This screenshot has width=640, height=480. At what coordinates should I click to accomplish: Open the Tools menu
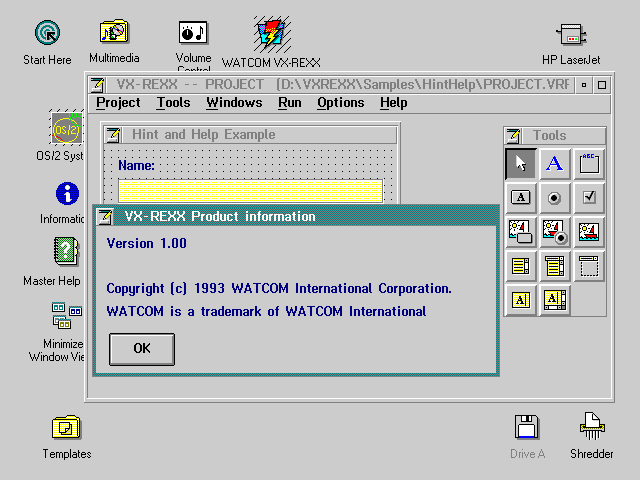coord(173,102)
